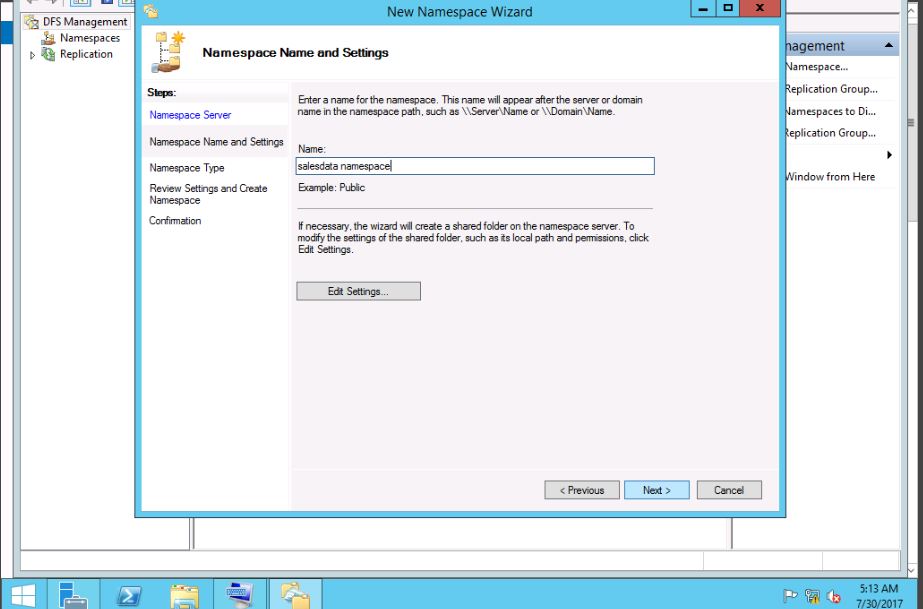
Task: Collapse the Actions pane header arrow
Action: pyautogui.click(x=889, y=45)
